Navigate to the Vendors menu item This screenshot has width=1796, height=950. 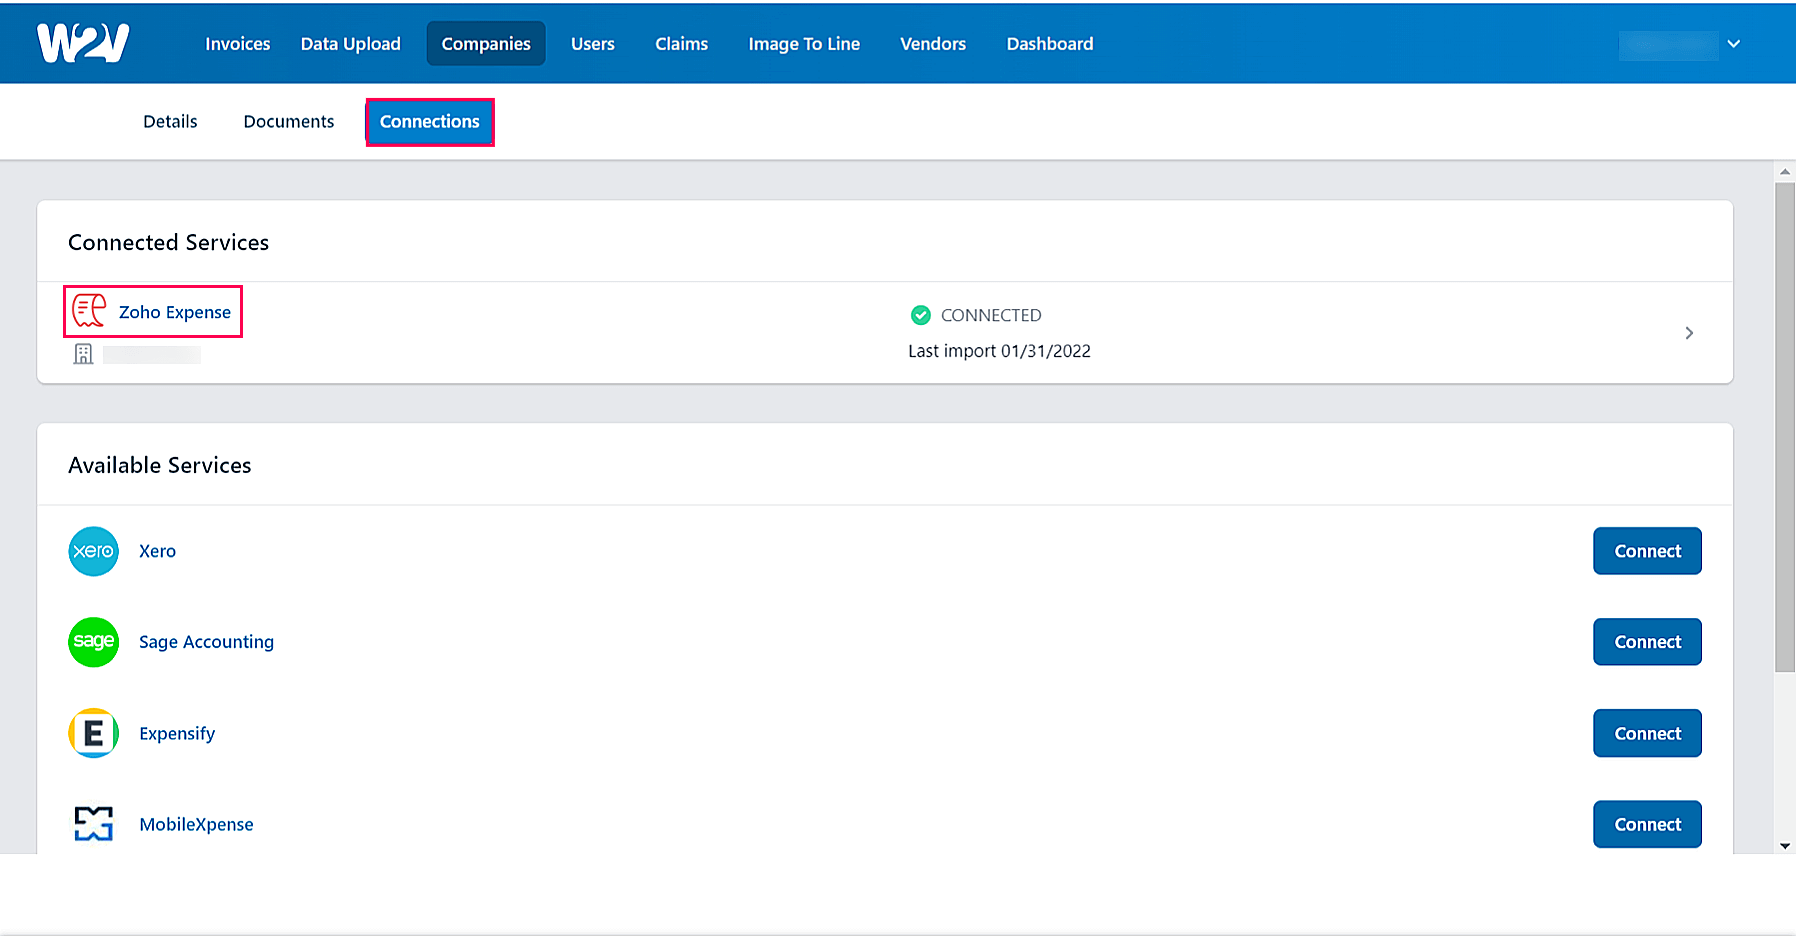(932, 43)
